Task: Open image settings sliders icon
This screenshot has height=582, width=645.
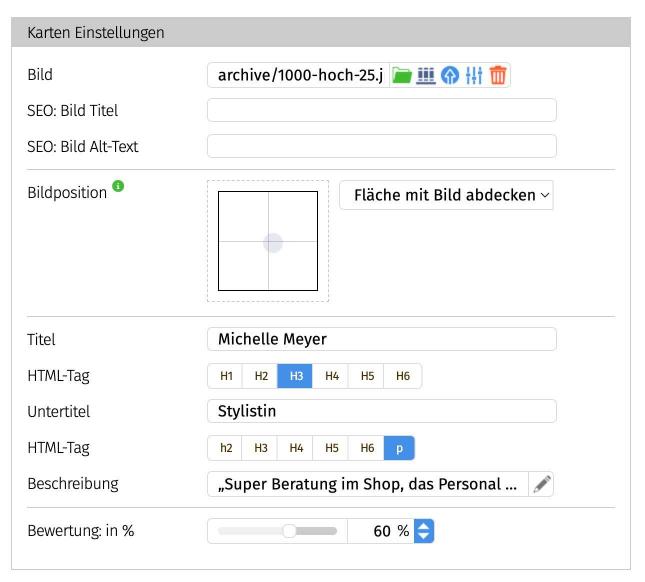Action: (x=474, y=76)
